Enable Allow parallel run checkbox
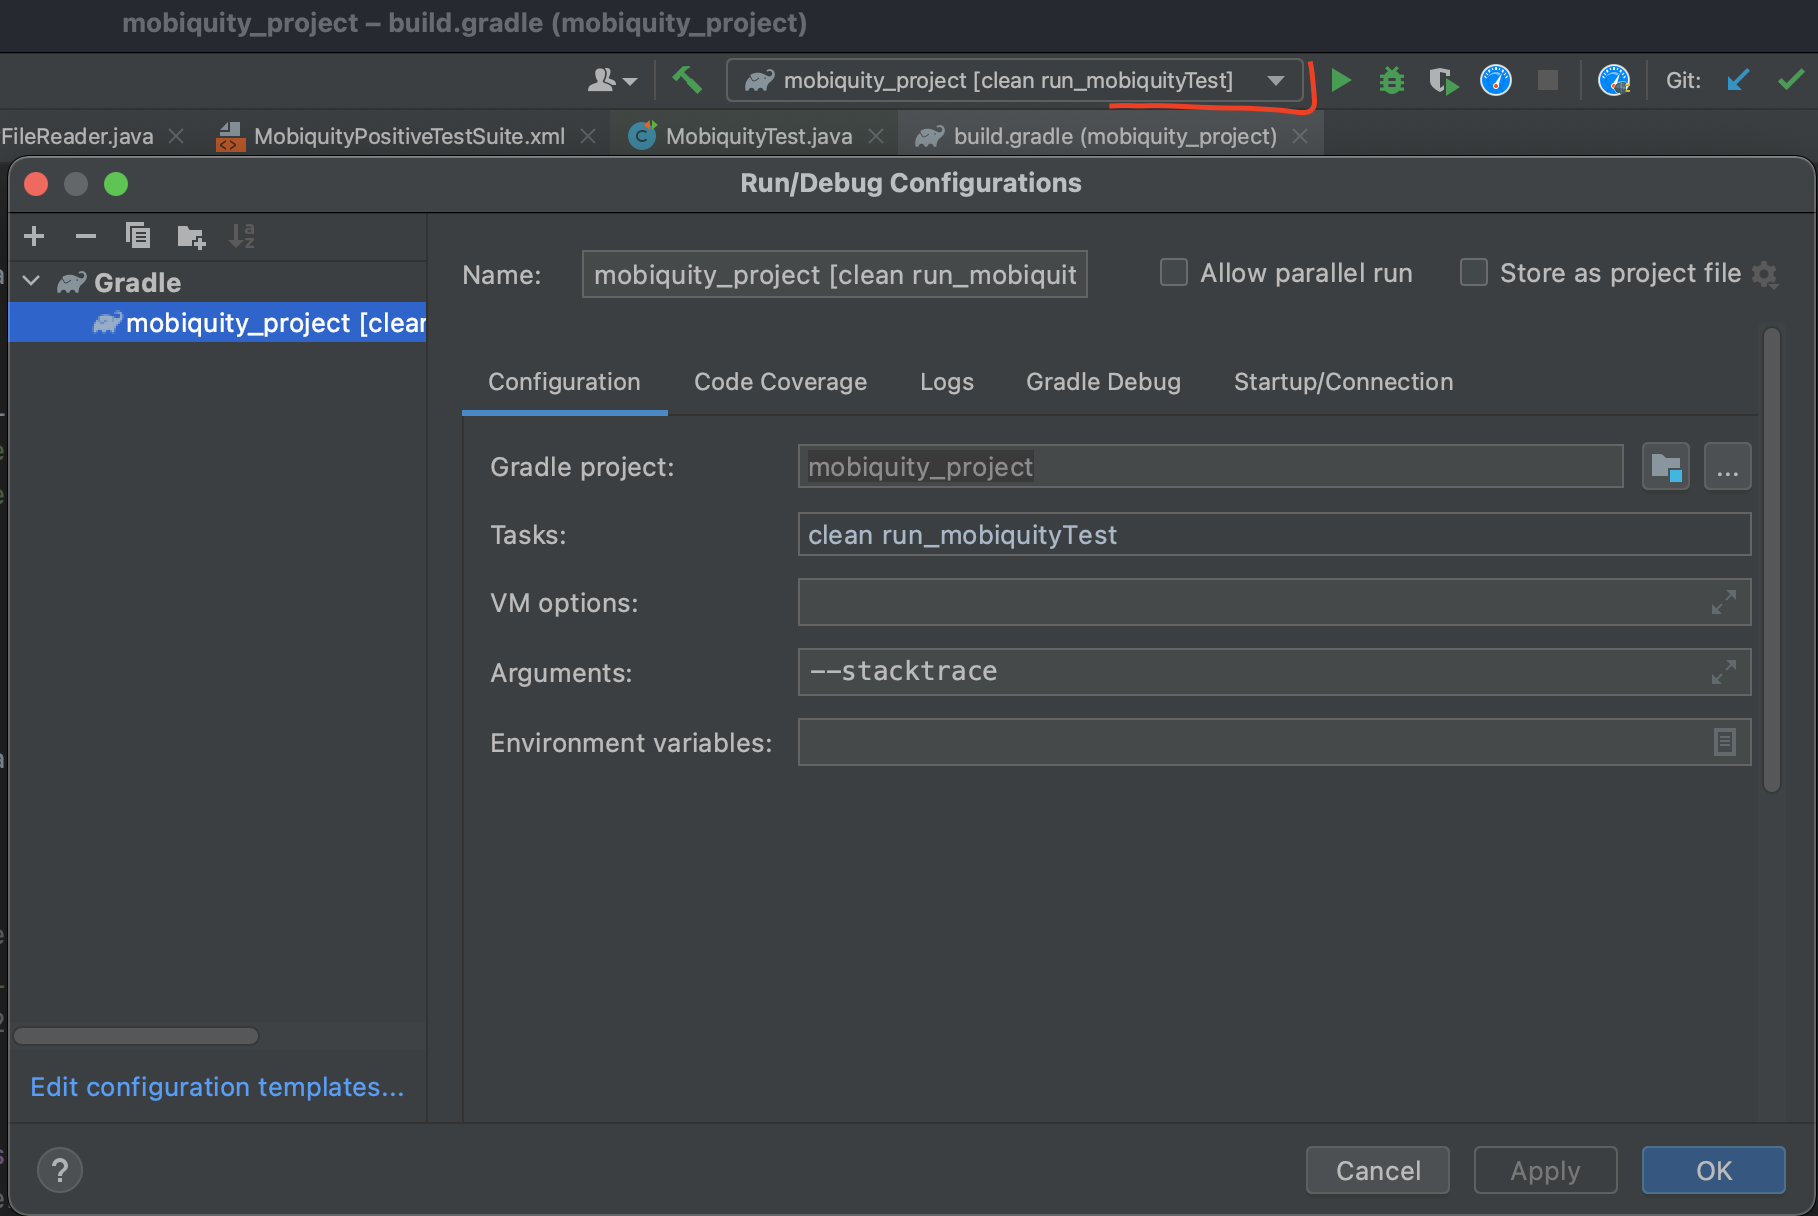This screenshot has width=1818, height=1216. click(x=1174, y=272)
